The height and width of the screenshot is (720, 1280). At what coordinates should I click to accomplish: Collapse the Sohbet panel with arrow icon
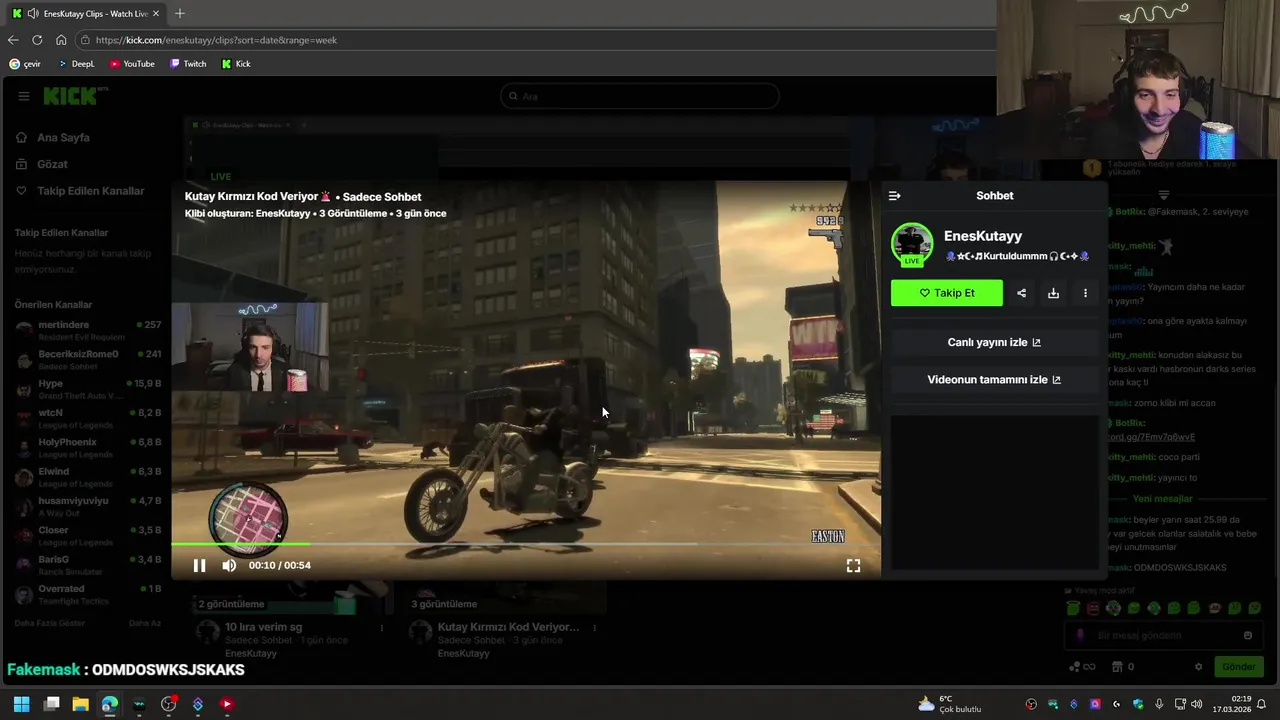pos(894,196)
